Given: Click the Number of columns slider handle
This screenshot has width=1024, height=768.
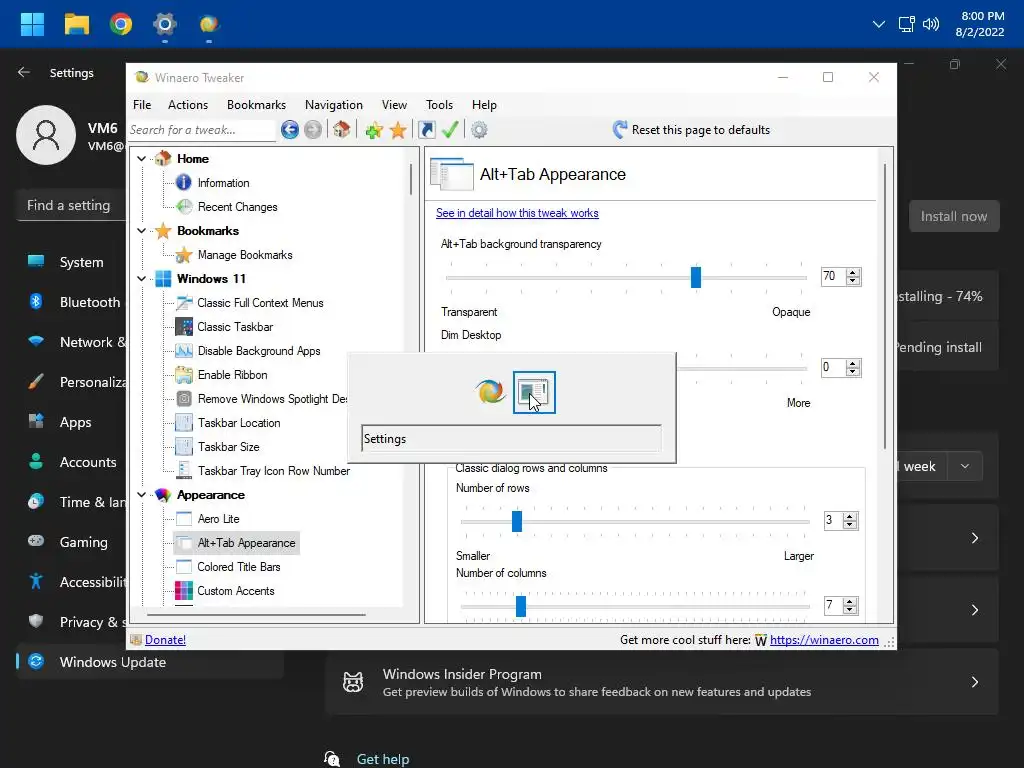Looking at the screenshot, I should (520, 606).
